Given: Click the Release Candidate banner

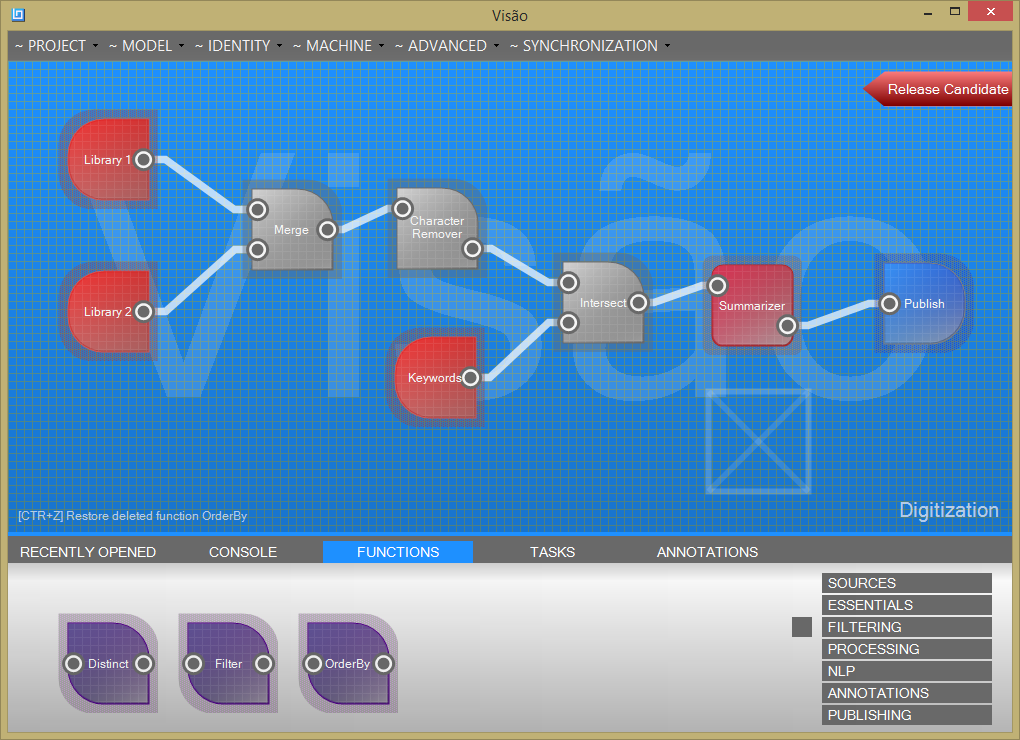Looking at the screenshot, I should 938,89.
